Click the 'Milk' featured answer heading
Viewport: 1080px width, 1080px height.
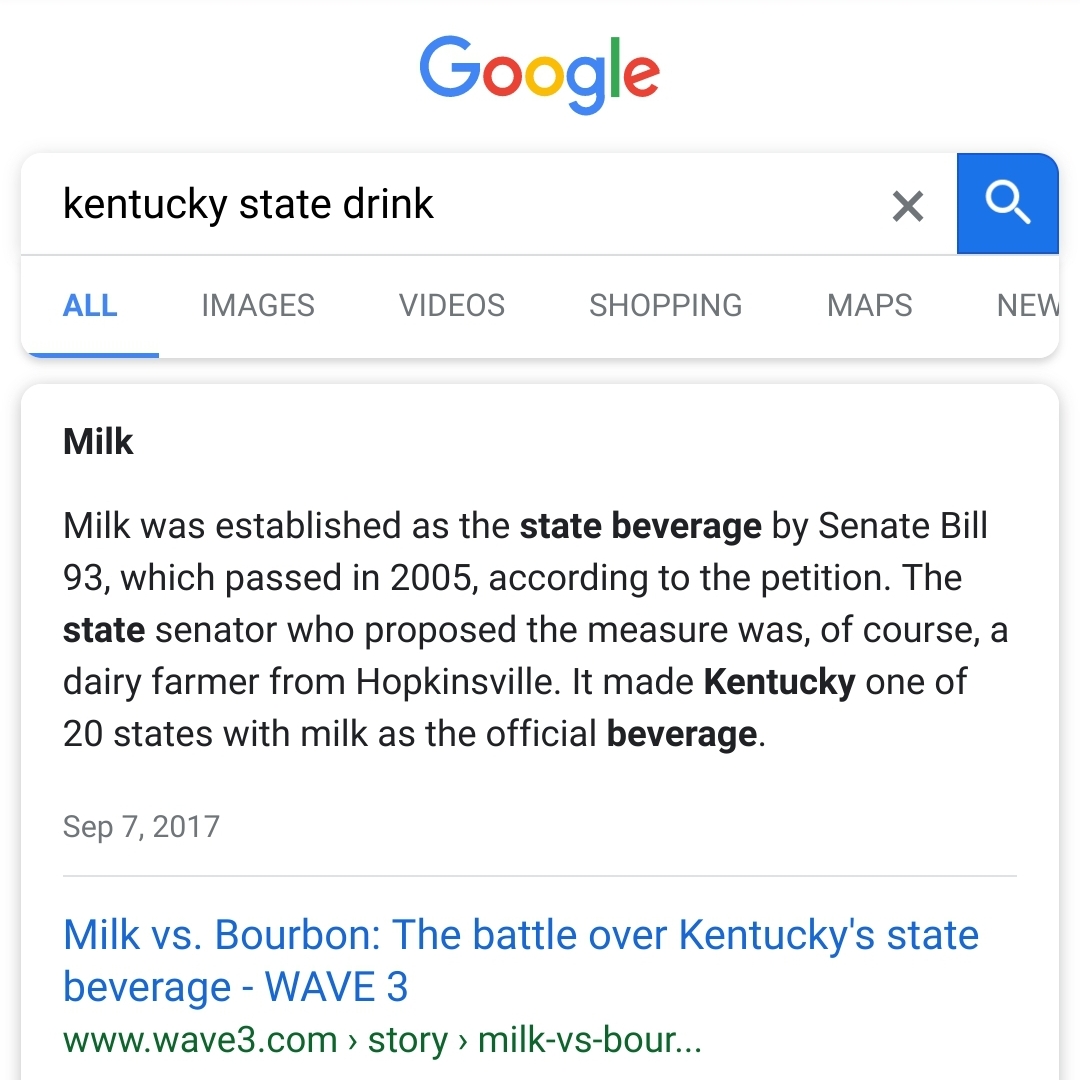point(98,441)
